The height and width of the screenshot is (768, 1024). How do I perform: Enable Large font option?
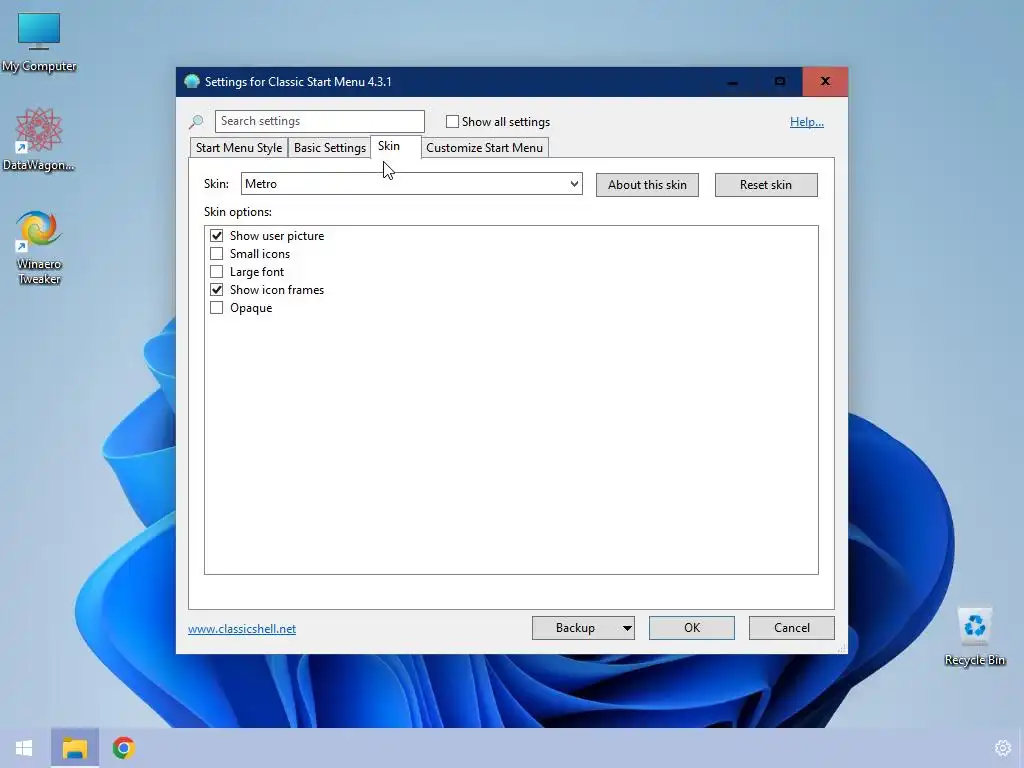coord(216,272)
